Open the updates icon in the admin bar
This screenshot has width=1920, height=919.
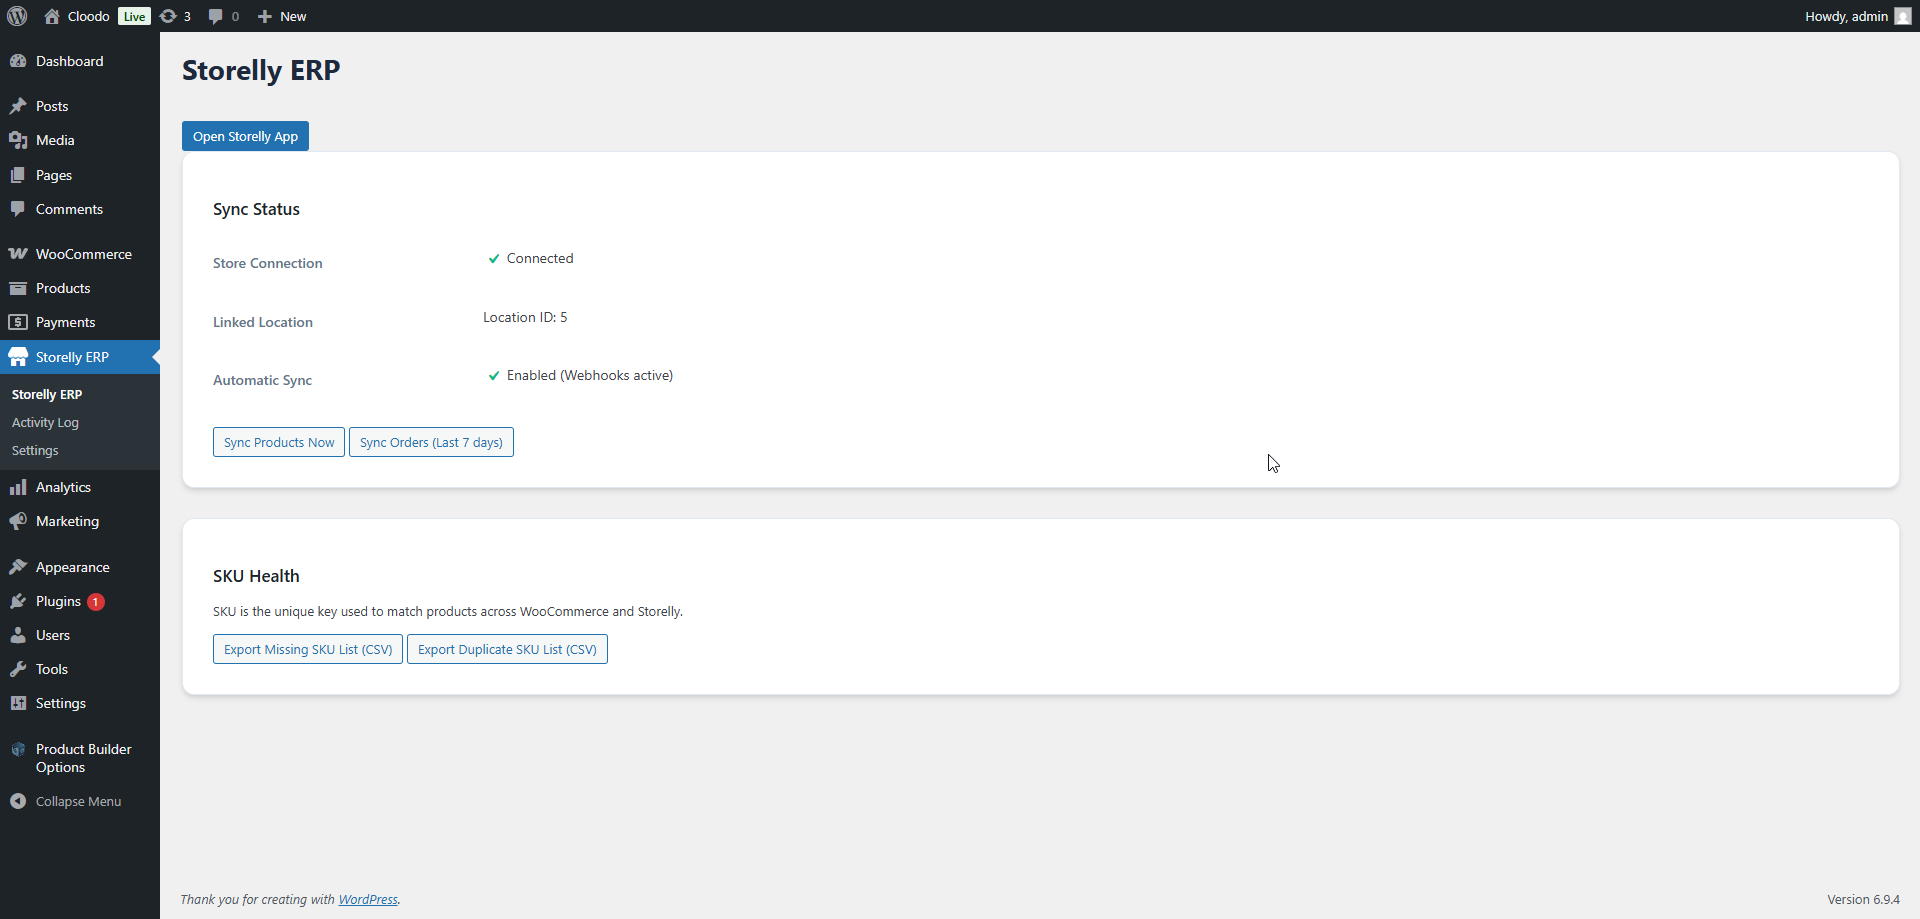169,16
